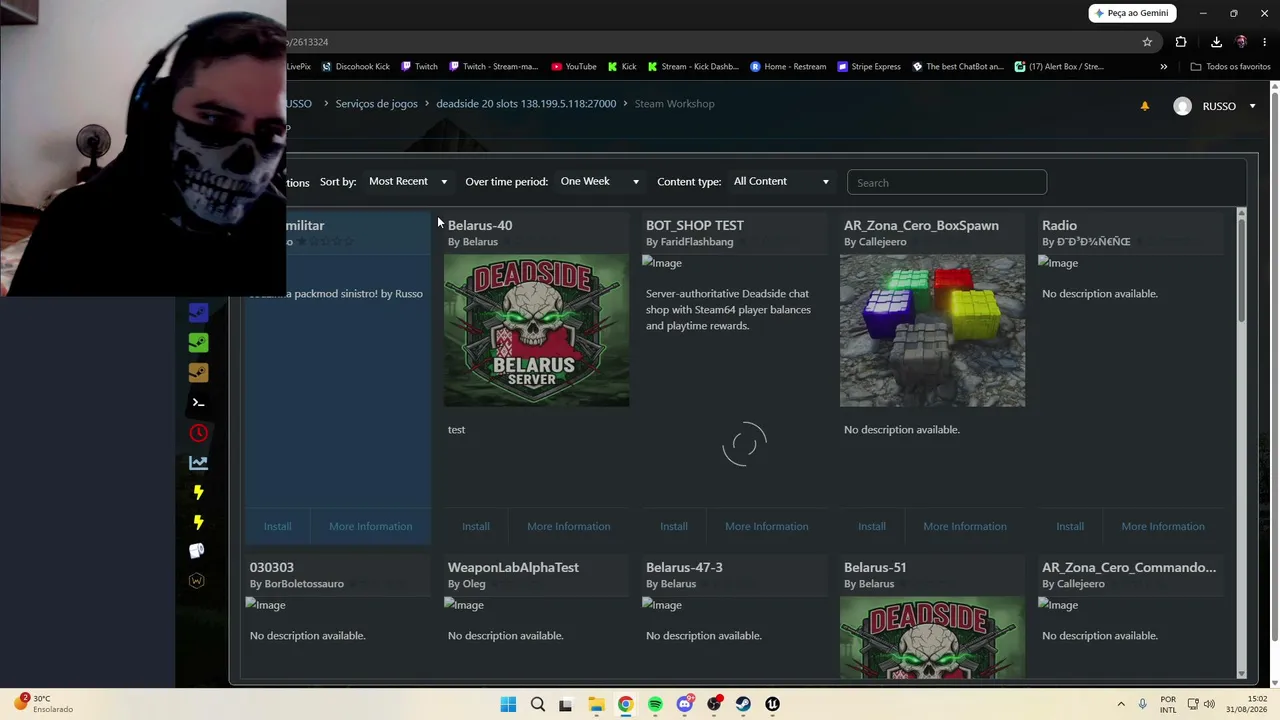Screen dimensions: 1280x720
Task: Install the AR_Zona_Cero_BoxSpawn mod
Action: 872,527
